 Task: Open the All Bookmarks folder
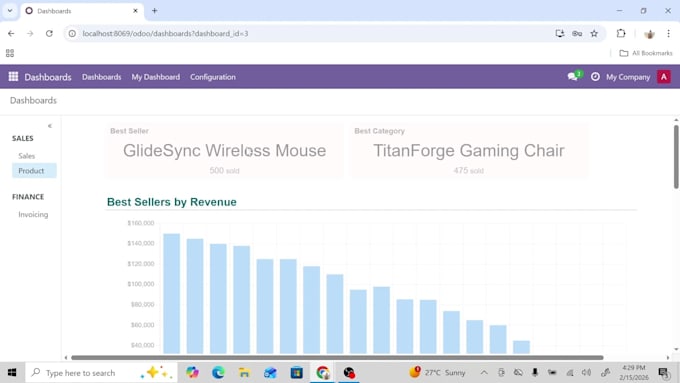[x=646, y=53]
